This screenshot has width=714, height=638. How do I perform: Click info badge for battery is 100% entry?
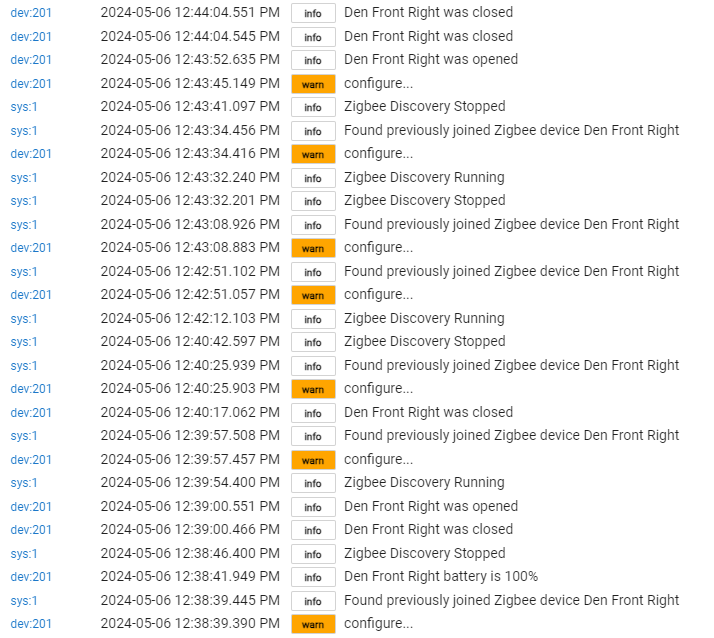pyautogui.click(x=313, y=577)
